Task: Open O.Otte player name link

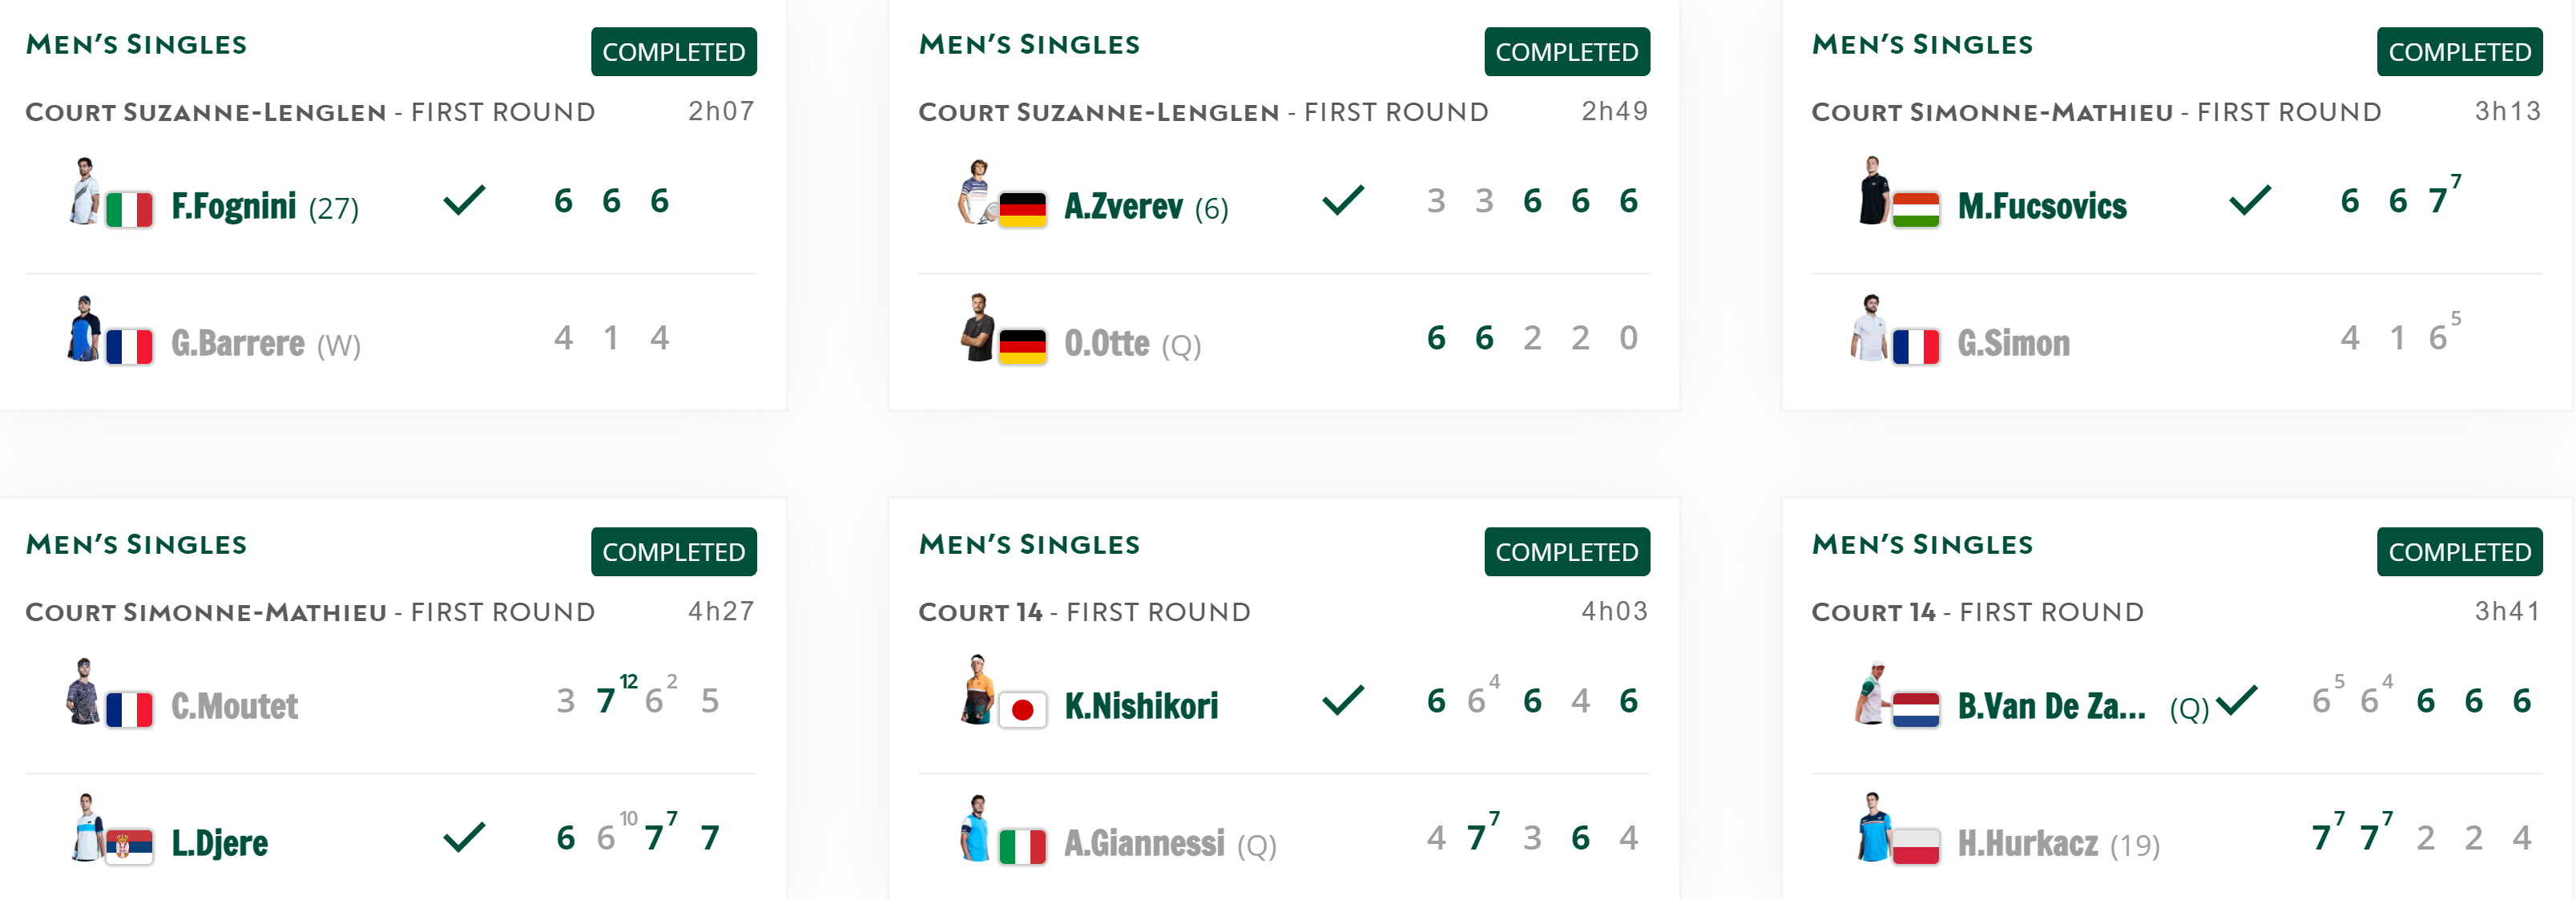Action: [1106, 343]
